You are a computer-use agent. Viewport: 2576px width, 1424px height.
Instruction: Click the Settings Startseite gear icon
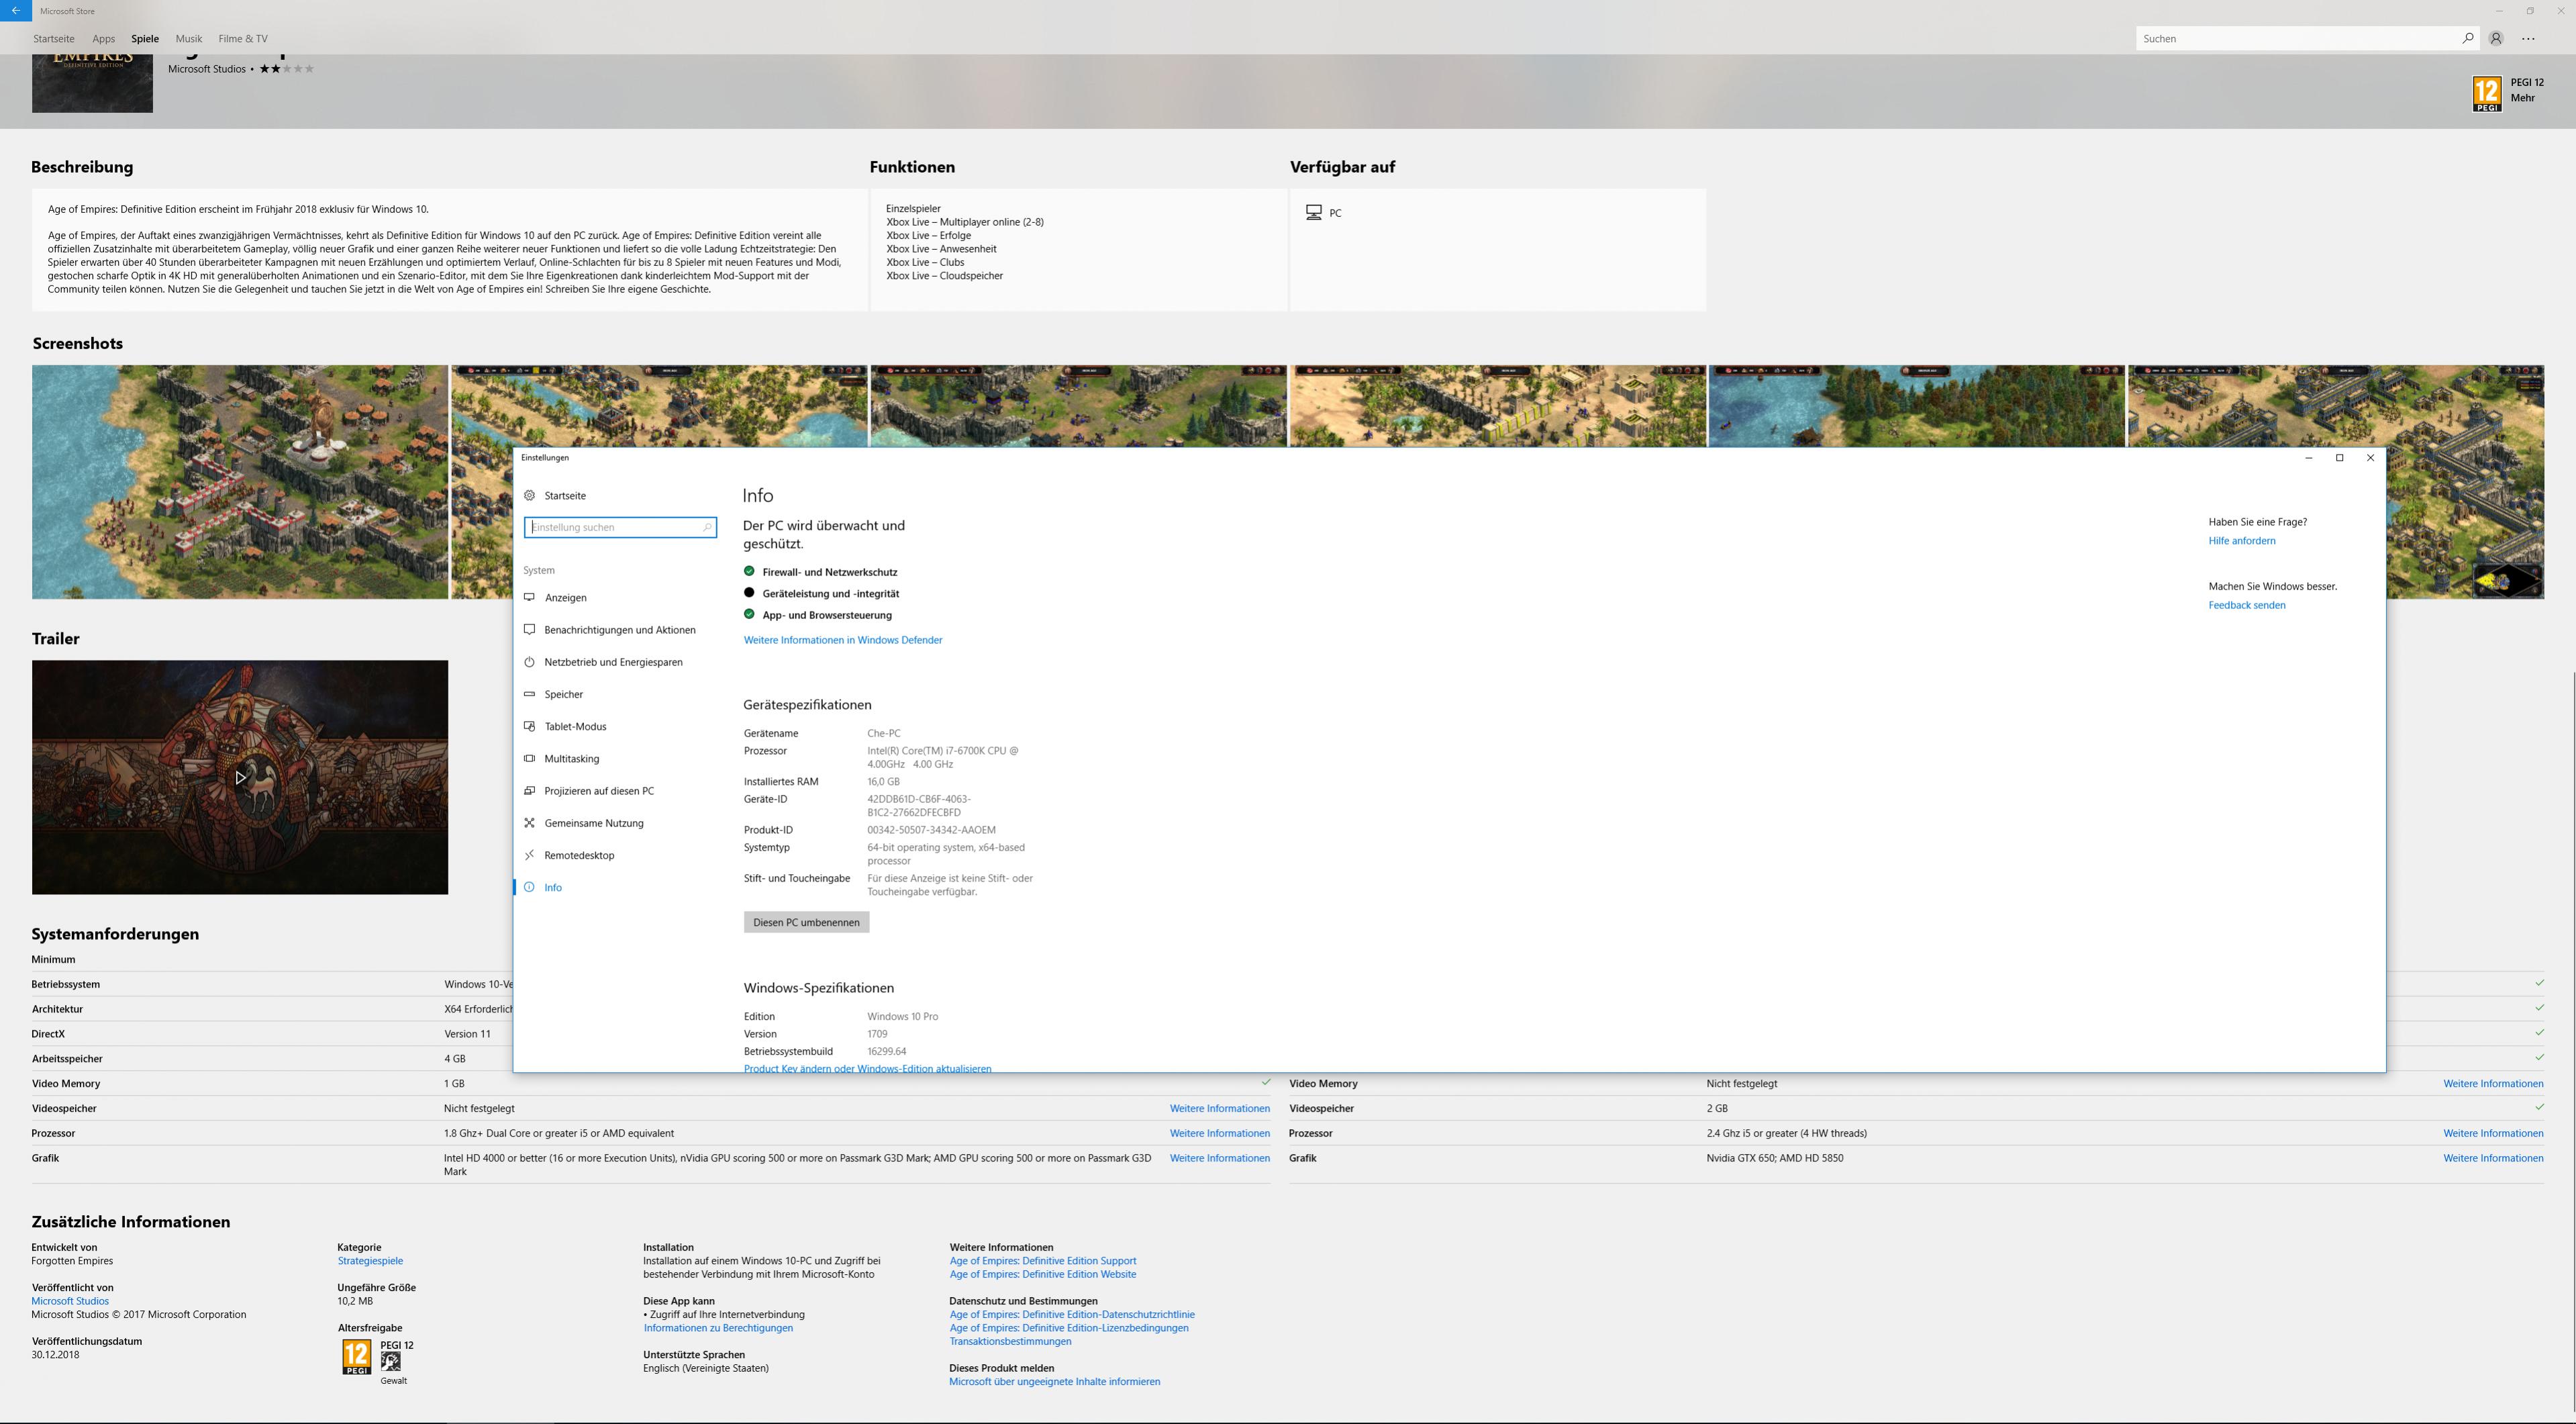coord(530,496)
